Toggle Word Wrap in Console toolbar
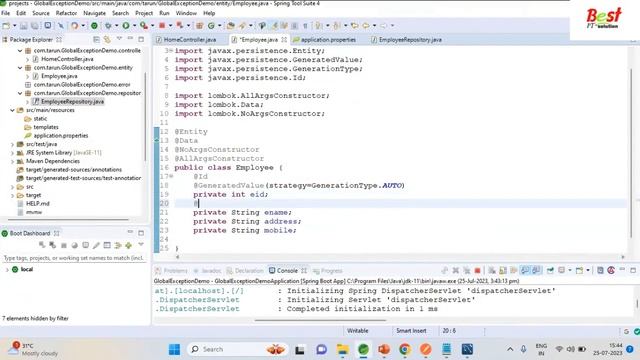This screenshot has width=640, height=360. click(x=513, y=270)
